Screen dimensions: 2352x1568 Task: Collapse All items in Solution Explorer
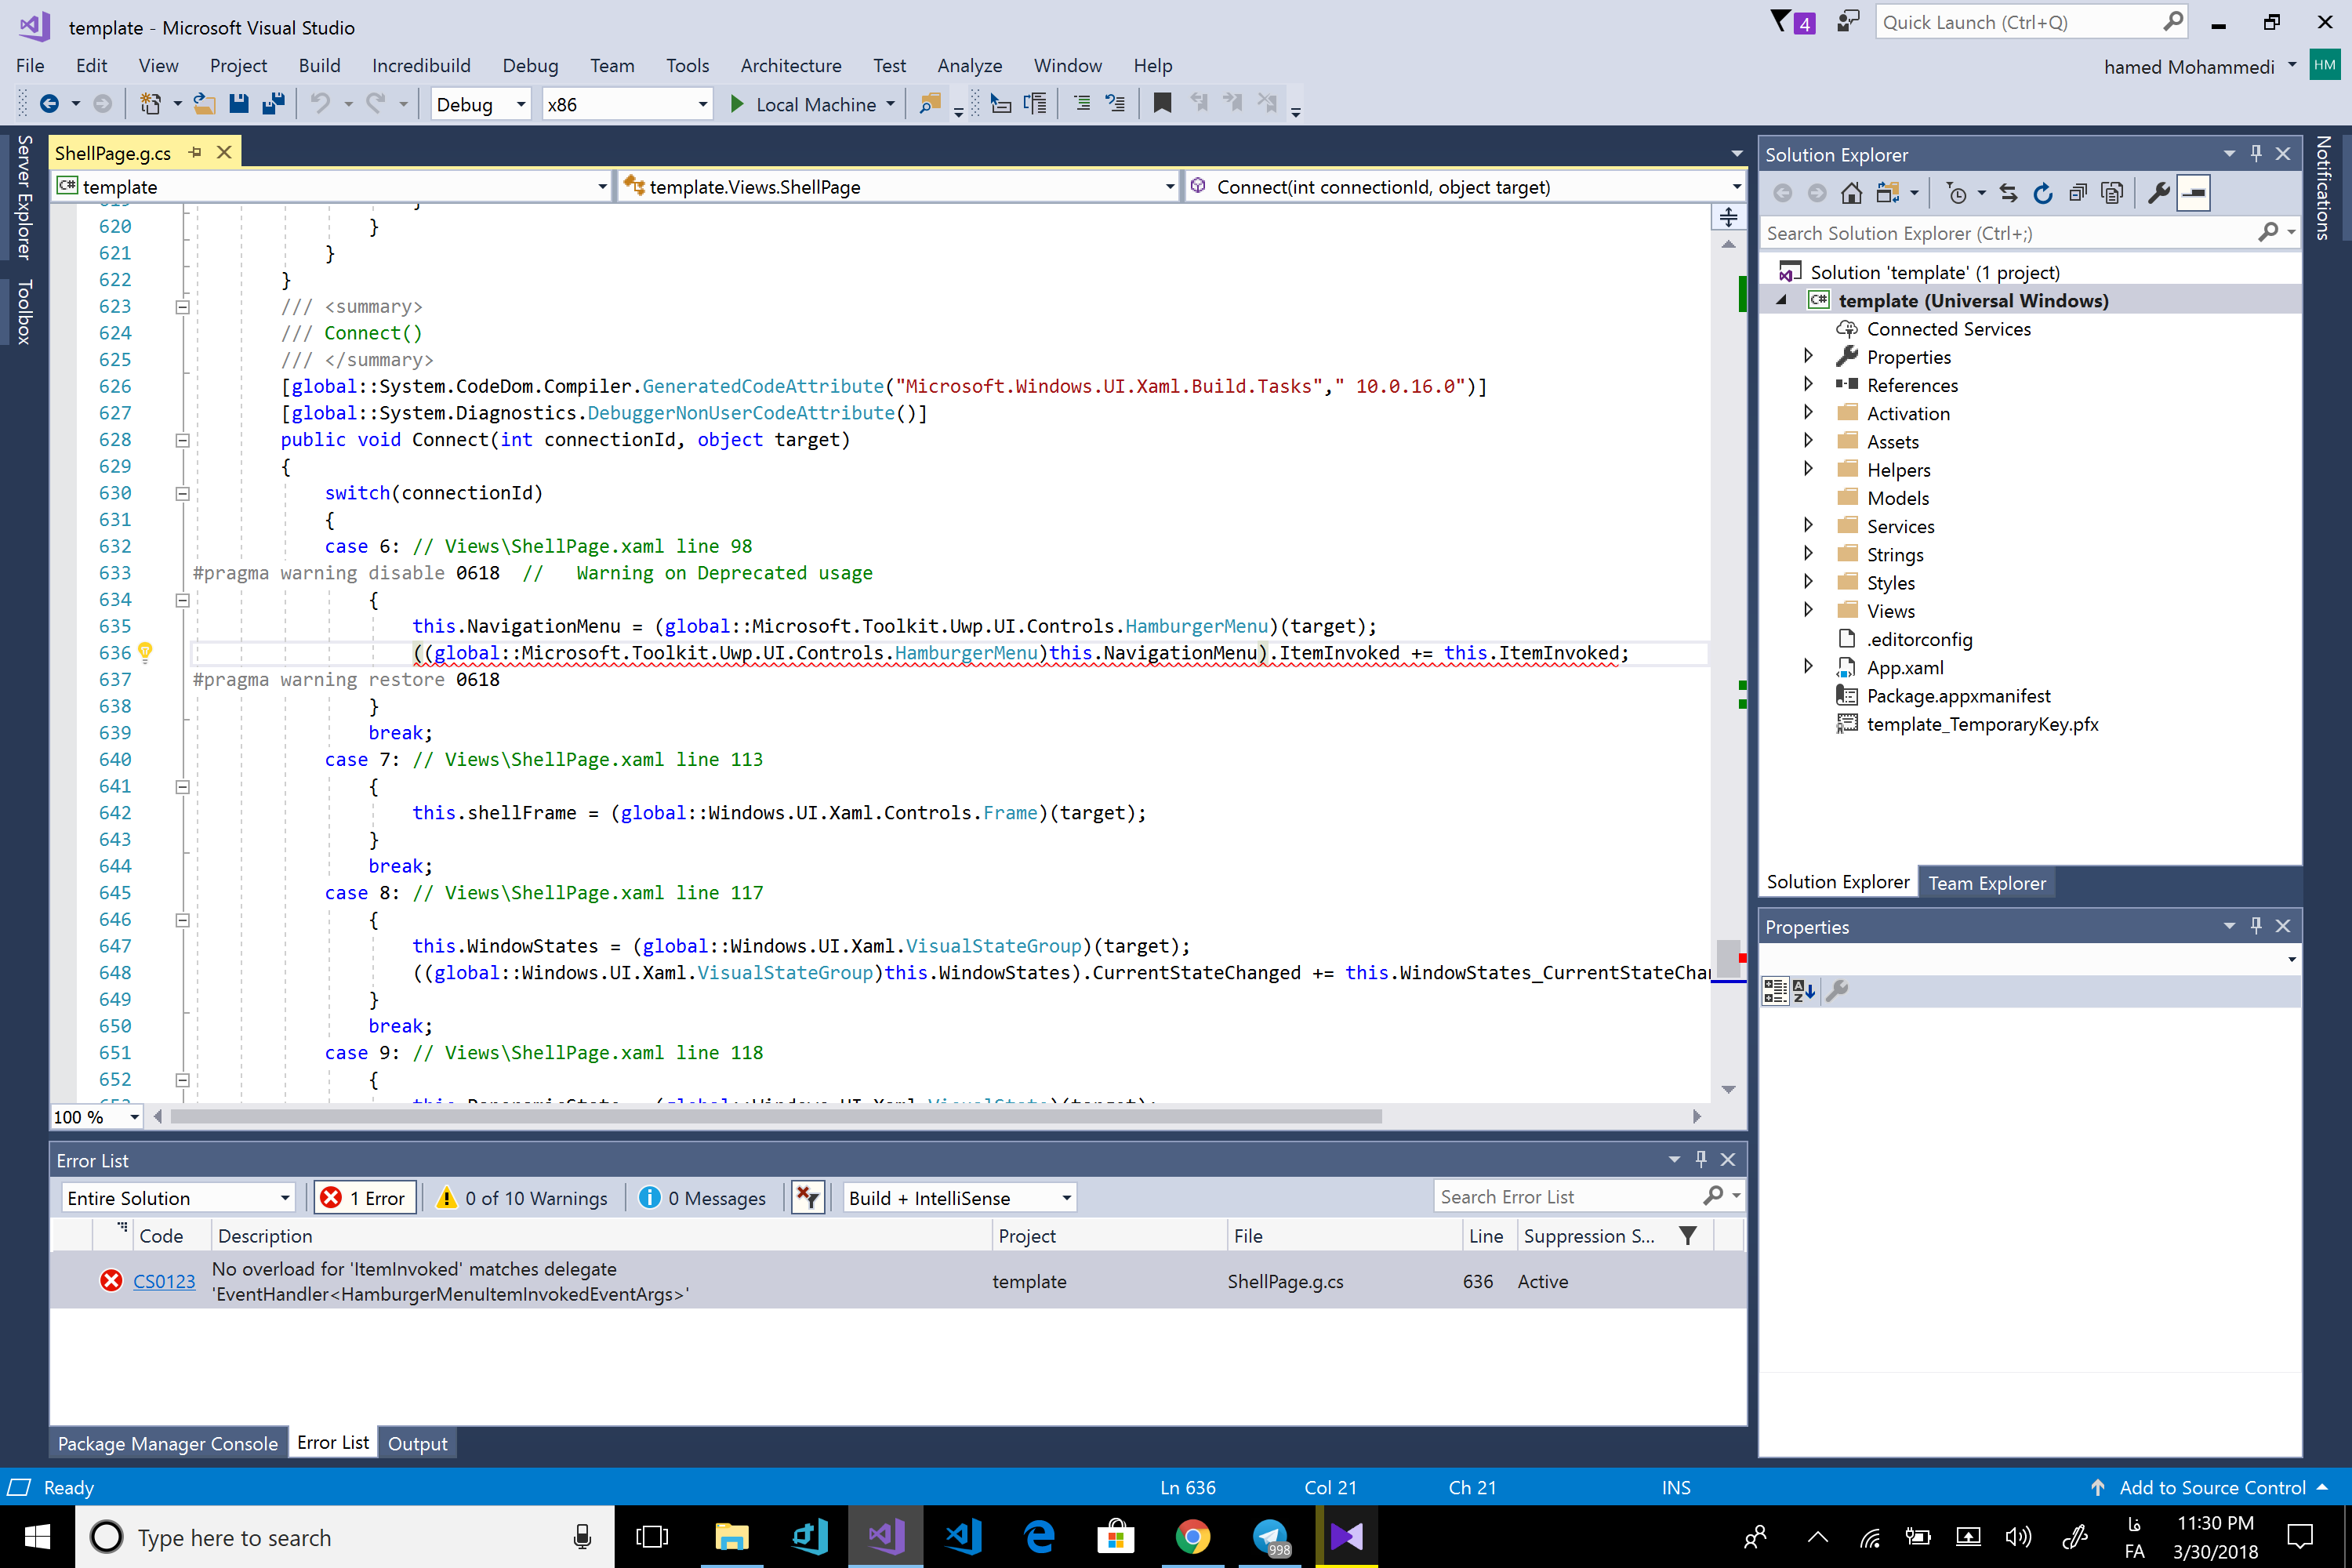[2078, 192]
